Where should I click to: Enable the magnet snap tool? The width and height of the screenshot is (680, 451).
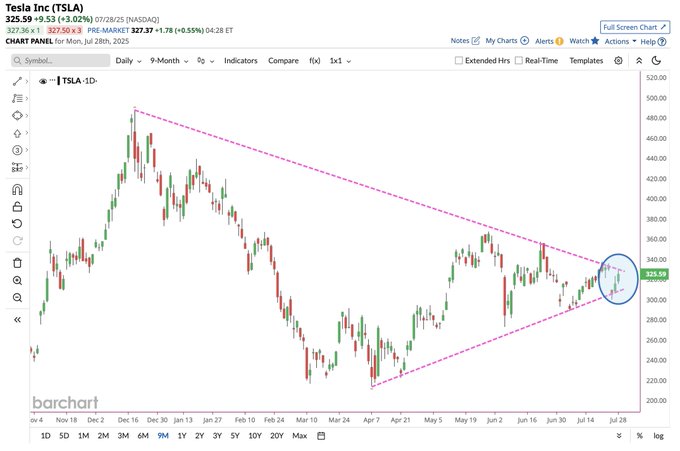[17, 190]
